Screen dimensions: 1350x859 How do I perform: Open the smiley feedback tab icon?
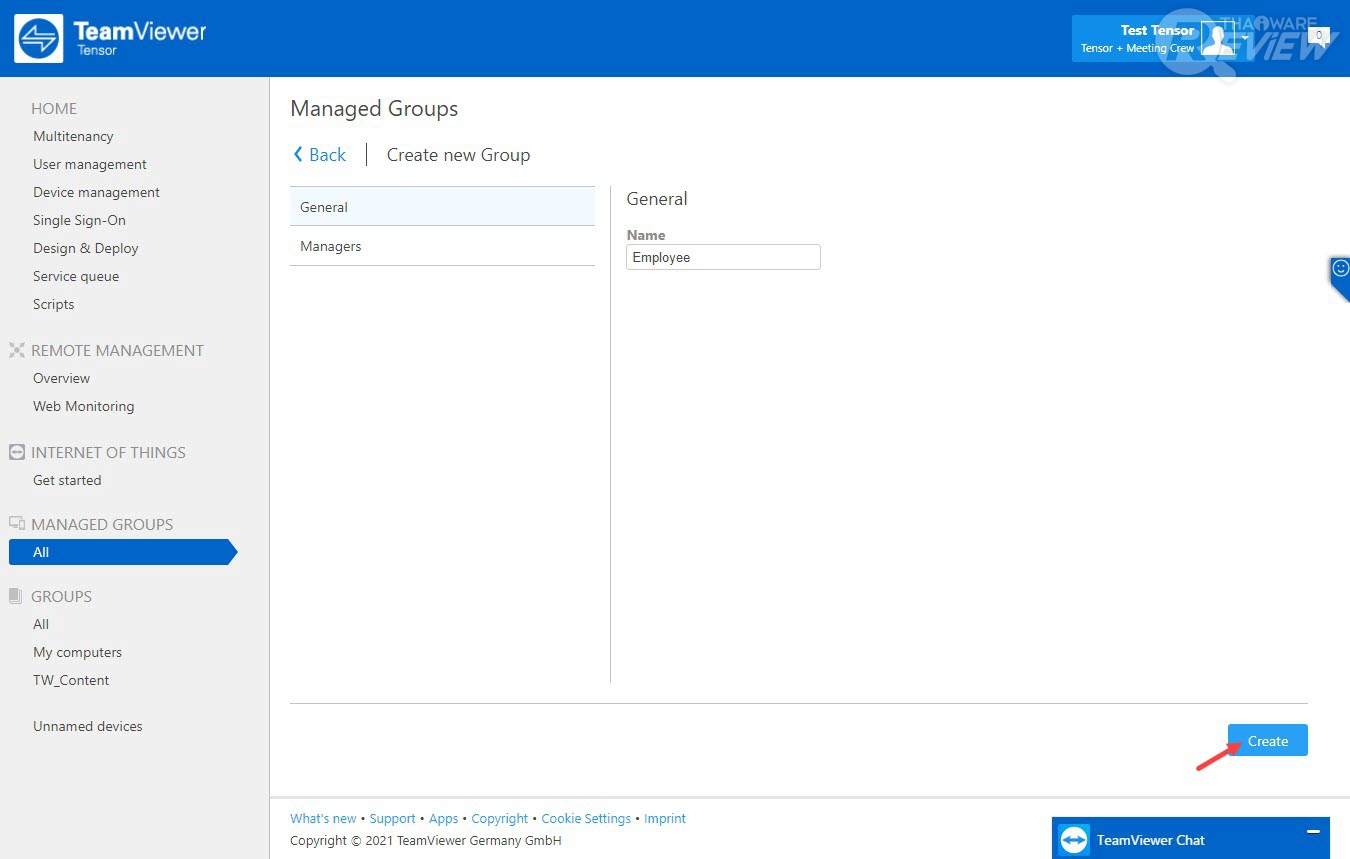tap(1340, 269)
